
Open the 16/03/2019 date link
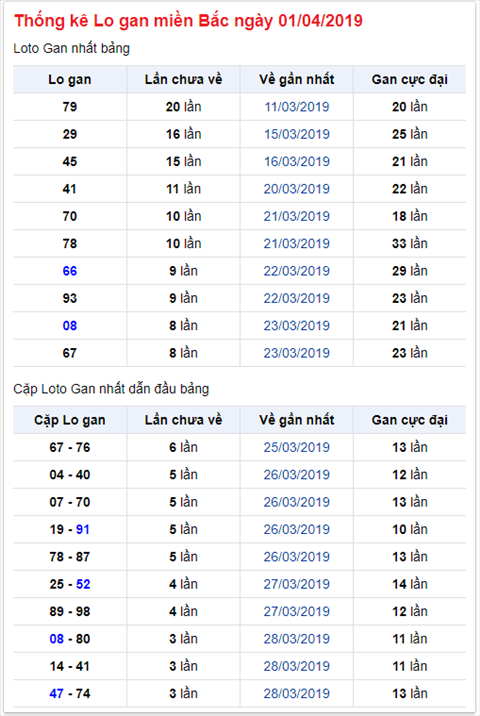[x=297, y=162]
